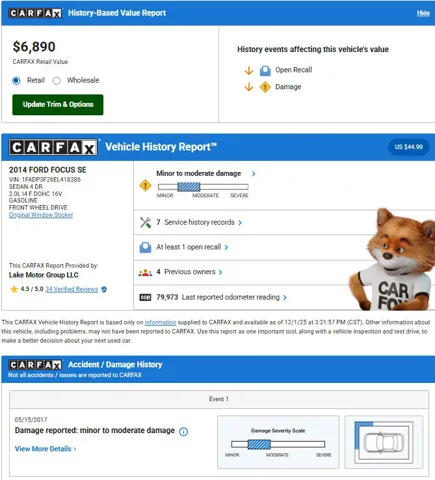The image size is (435, 480).
Task: Click the info icon beside Damage reported
Action: [184, 432]
